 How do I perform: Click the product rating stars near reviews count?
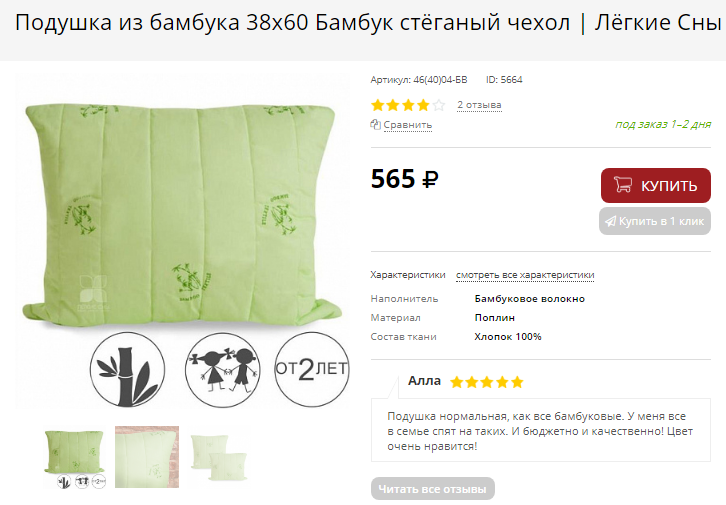coord(408,105)
